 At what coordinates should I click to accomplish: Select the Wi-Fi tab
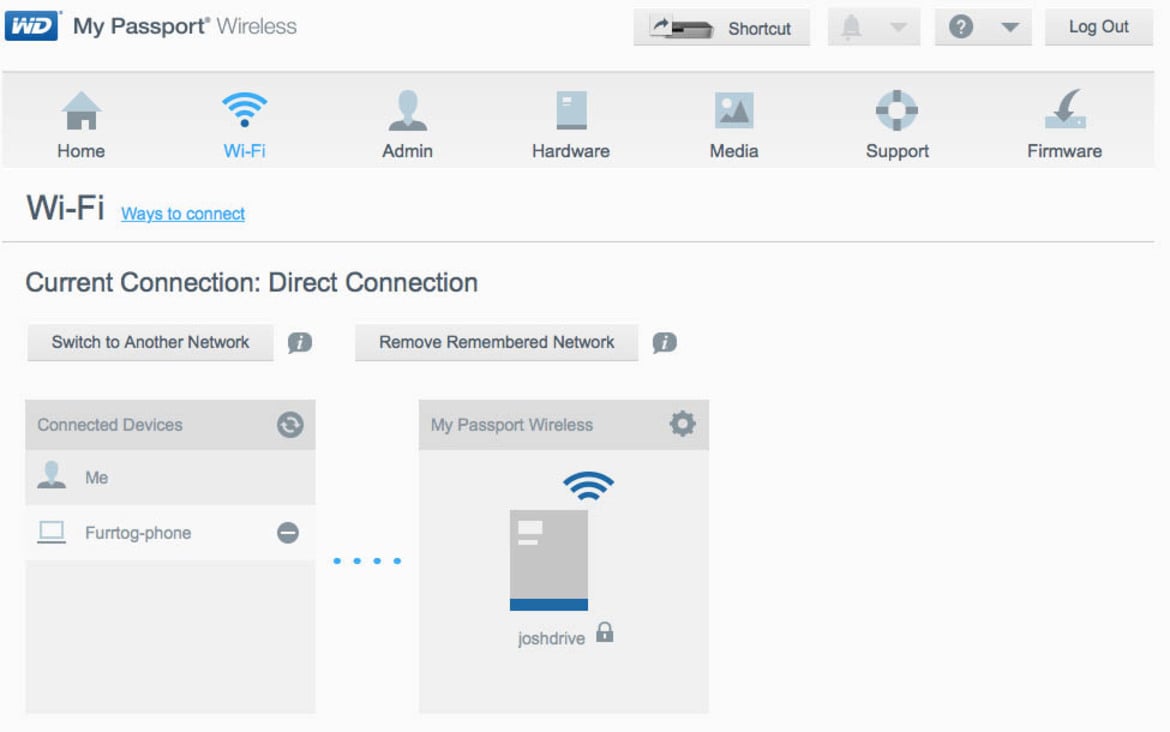click(x=244, y=125)
